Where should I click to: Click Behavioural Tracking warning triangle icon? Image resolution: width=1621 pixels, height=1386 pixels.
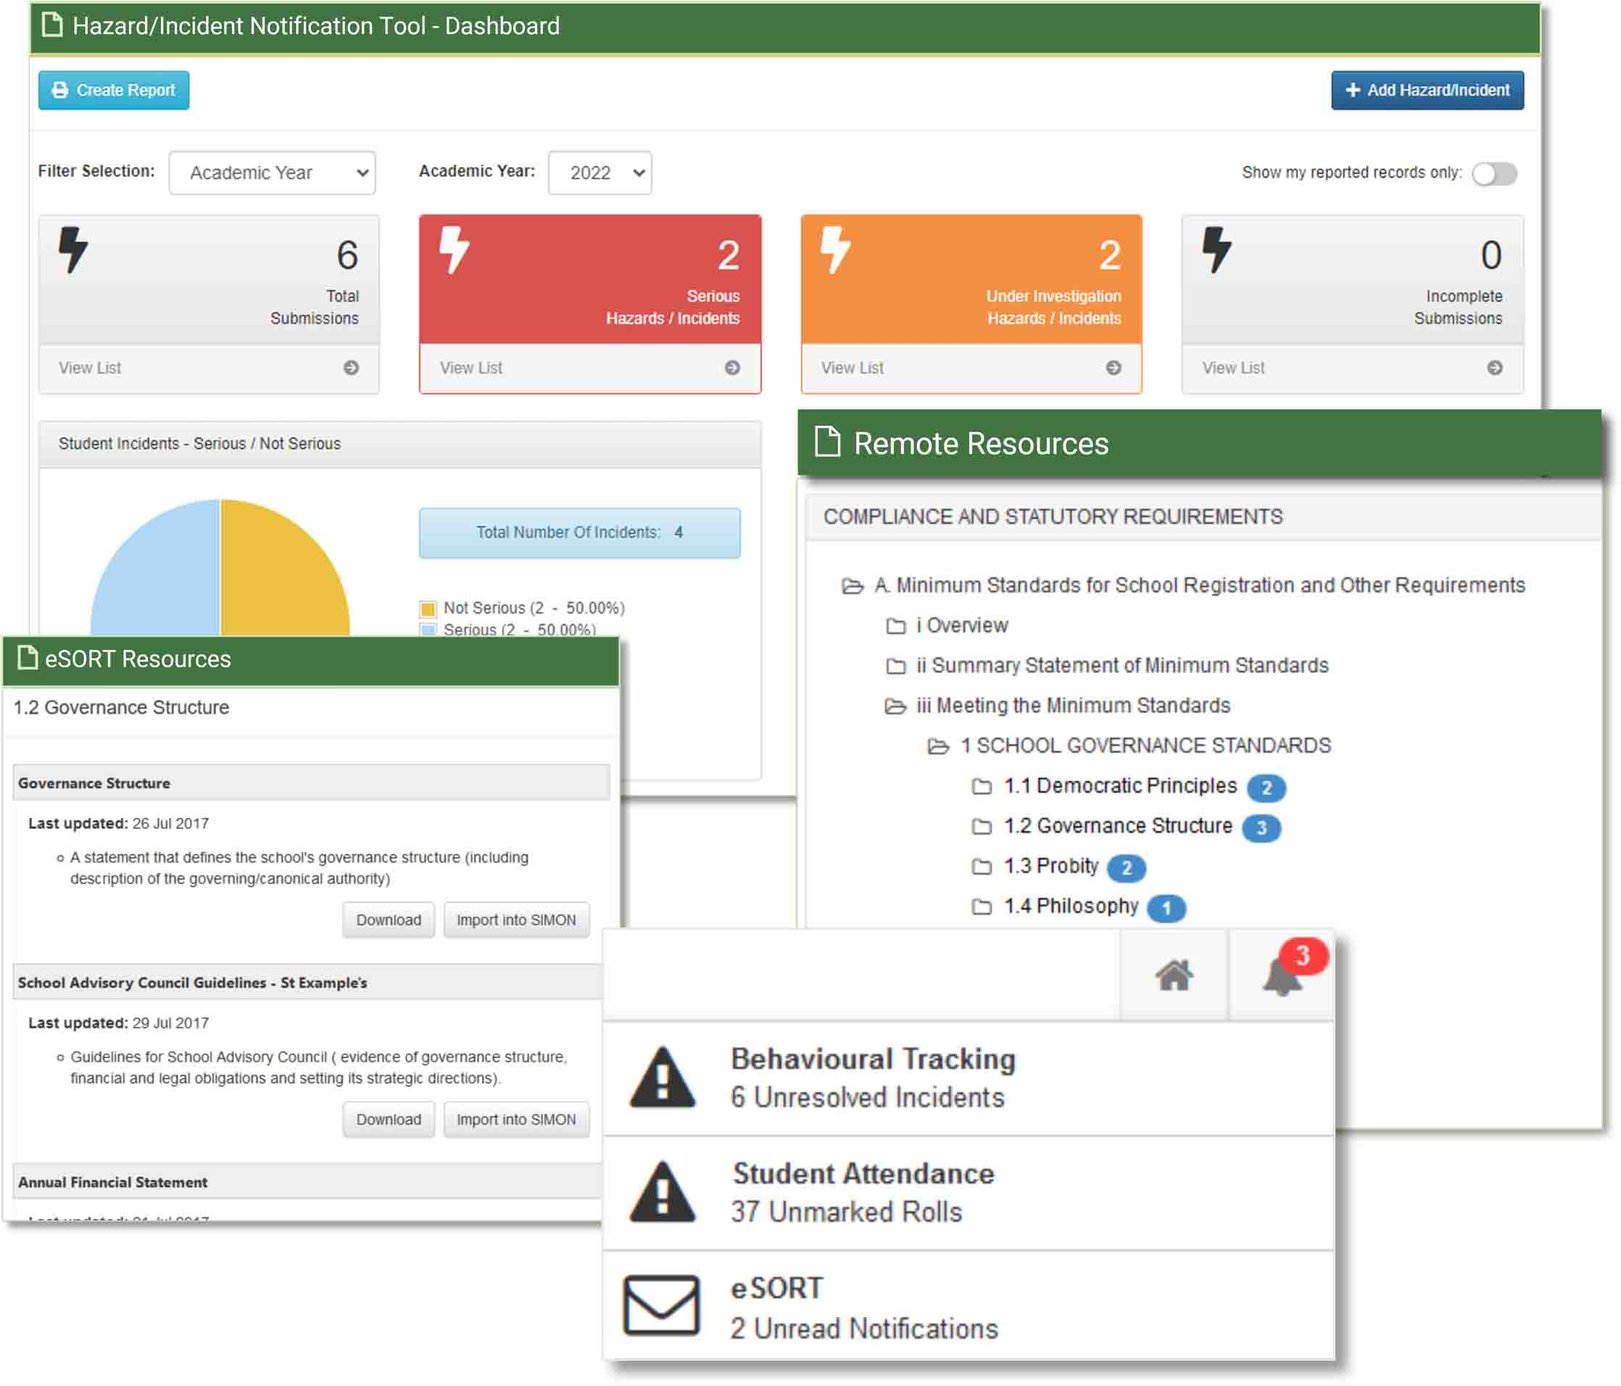(662, 1078)
